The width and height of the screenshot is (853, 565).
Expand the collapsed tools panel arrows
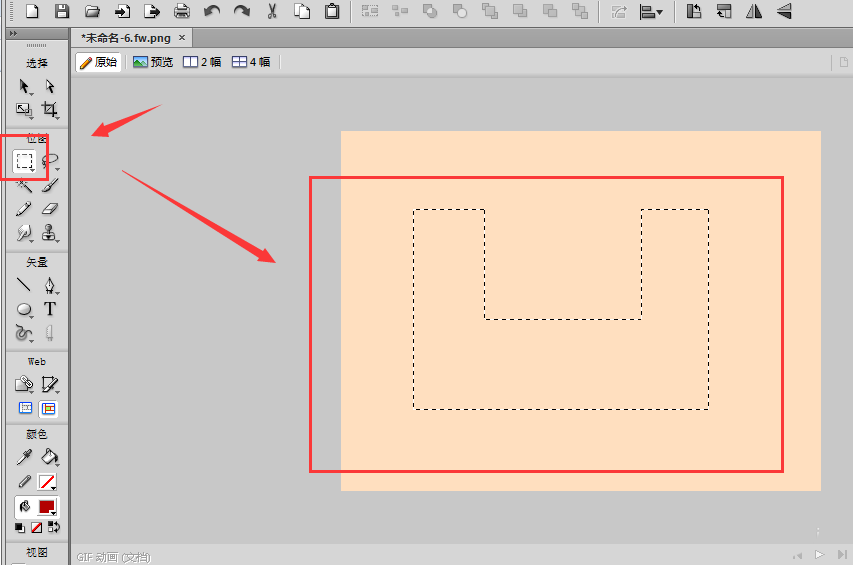(x=12, y=34)
